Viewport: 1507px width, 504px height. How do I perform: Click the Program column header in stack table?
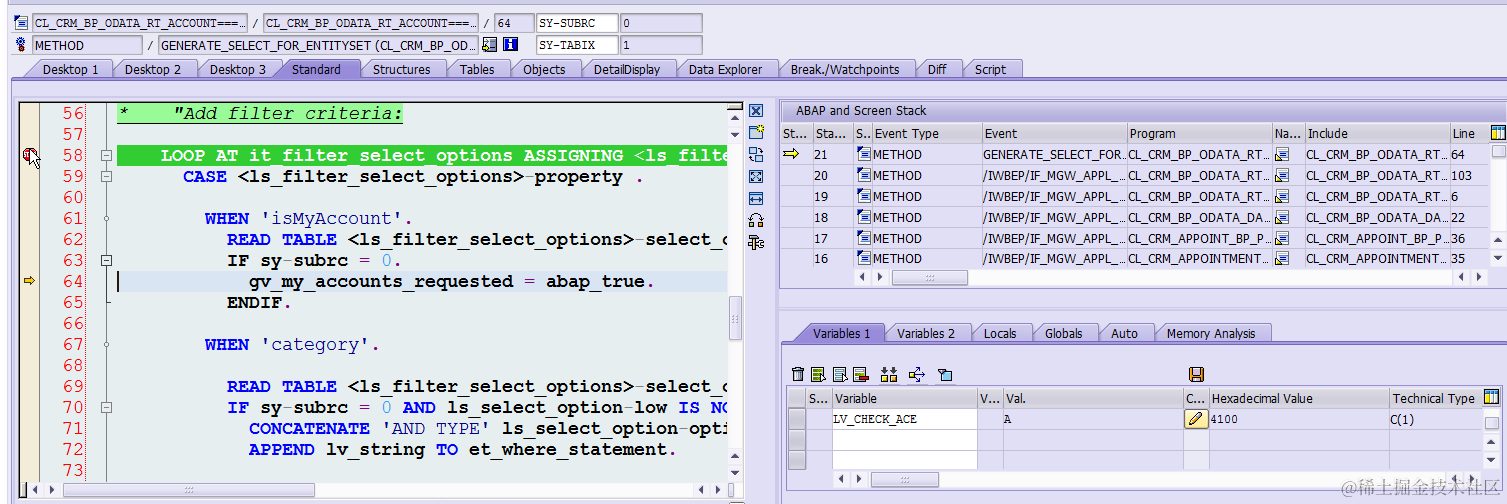[1199, 133]
